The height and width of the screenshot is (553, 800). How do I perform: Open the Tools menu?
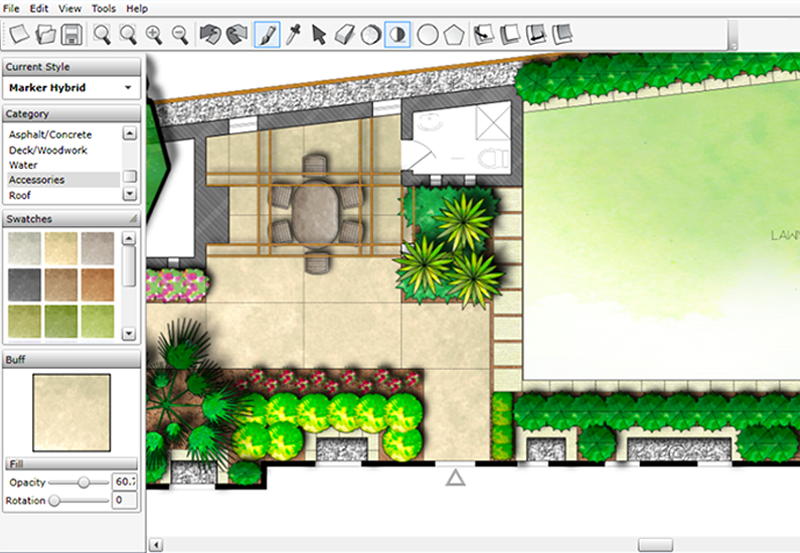pos(104,9)
